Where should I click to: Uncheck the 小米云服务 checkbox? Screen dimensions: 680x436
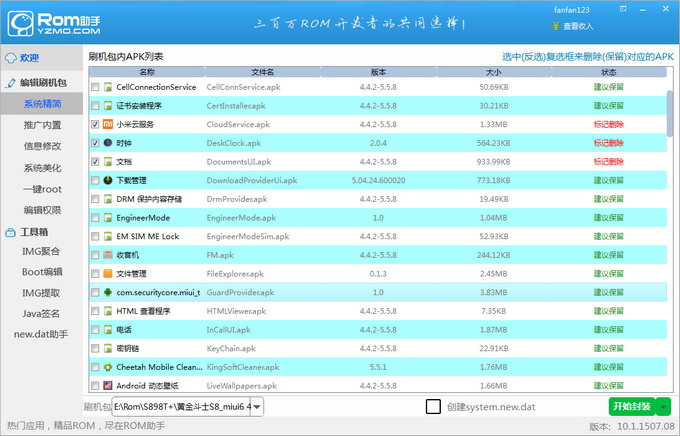coord(95,125)
